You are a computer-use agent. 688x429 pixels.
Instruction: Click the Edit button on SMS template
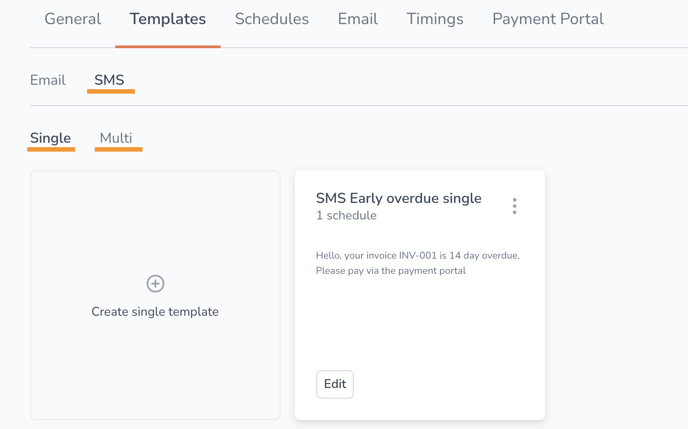point(335,384)
